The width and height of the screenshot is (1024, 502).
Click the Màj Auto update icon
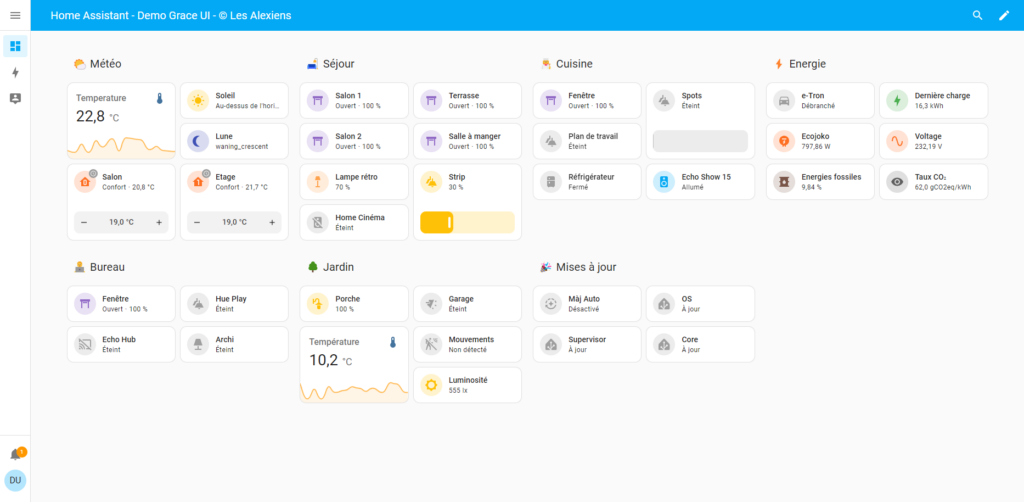[551, 304]
